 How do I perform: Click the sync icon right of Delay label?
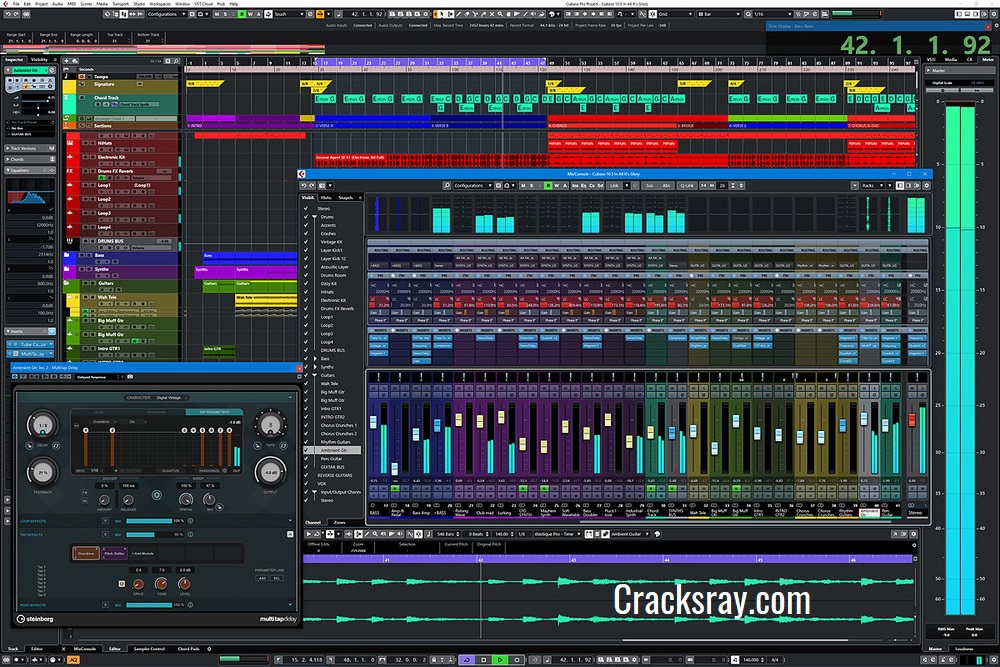[x=56, y=445]
